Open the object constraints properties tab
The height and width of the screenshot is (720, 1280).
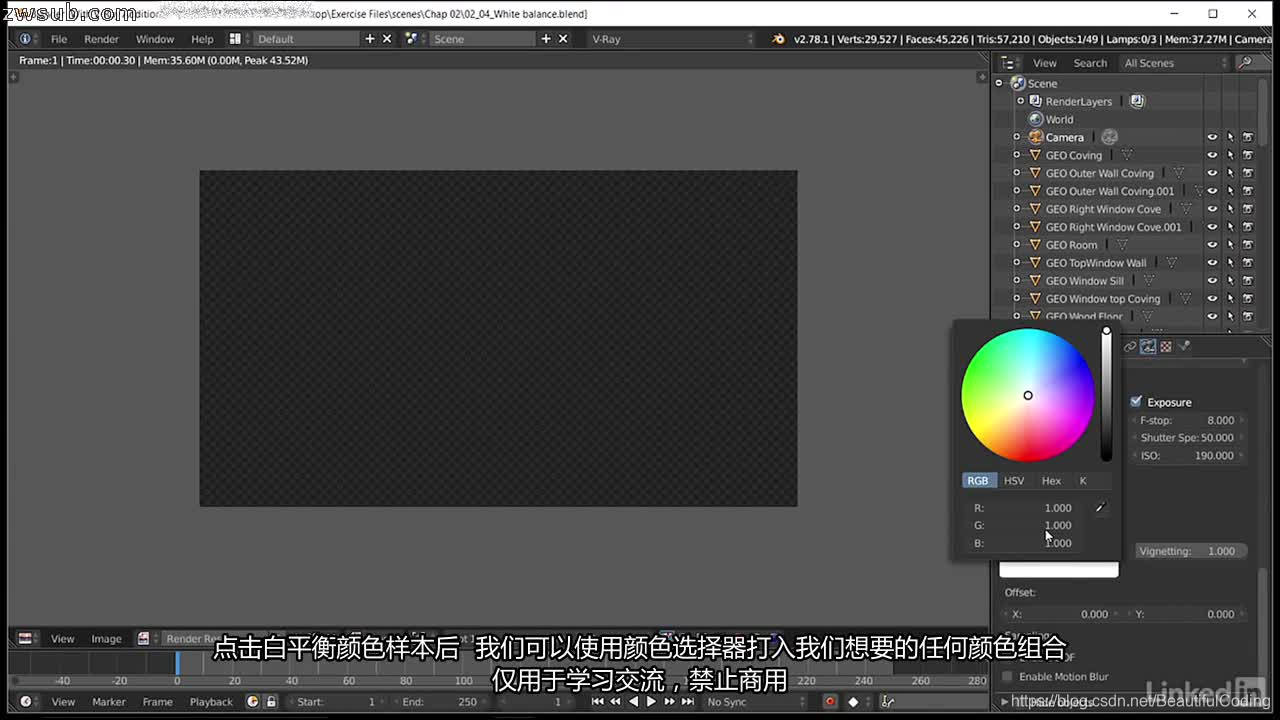(x=1130, y=346)
